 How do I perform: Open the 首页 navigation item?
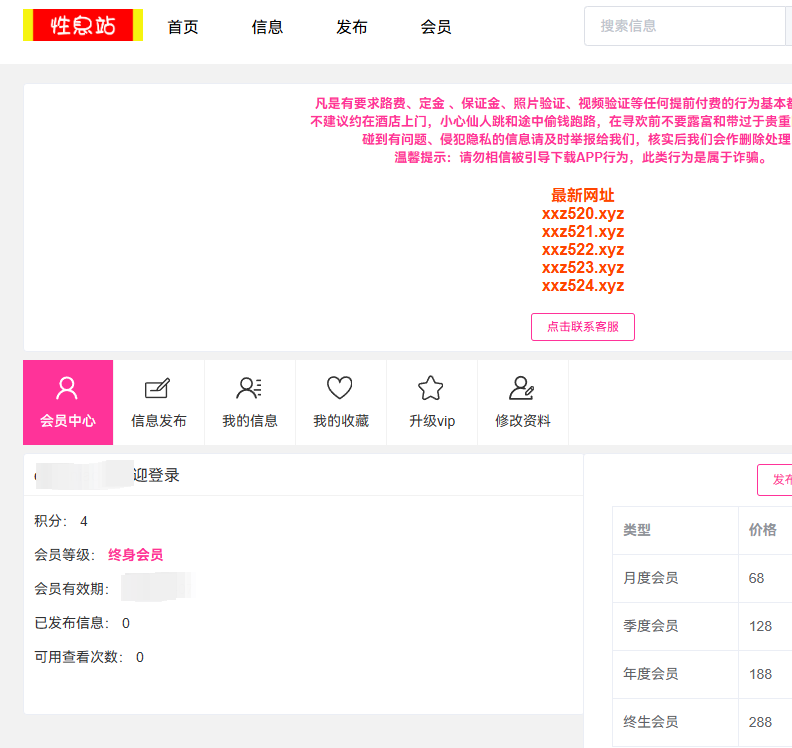pyautogui.click(x=183, y=27)
